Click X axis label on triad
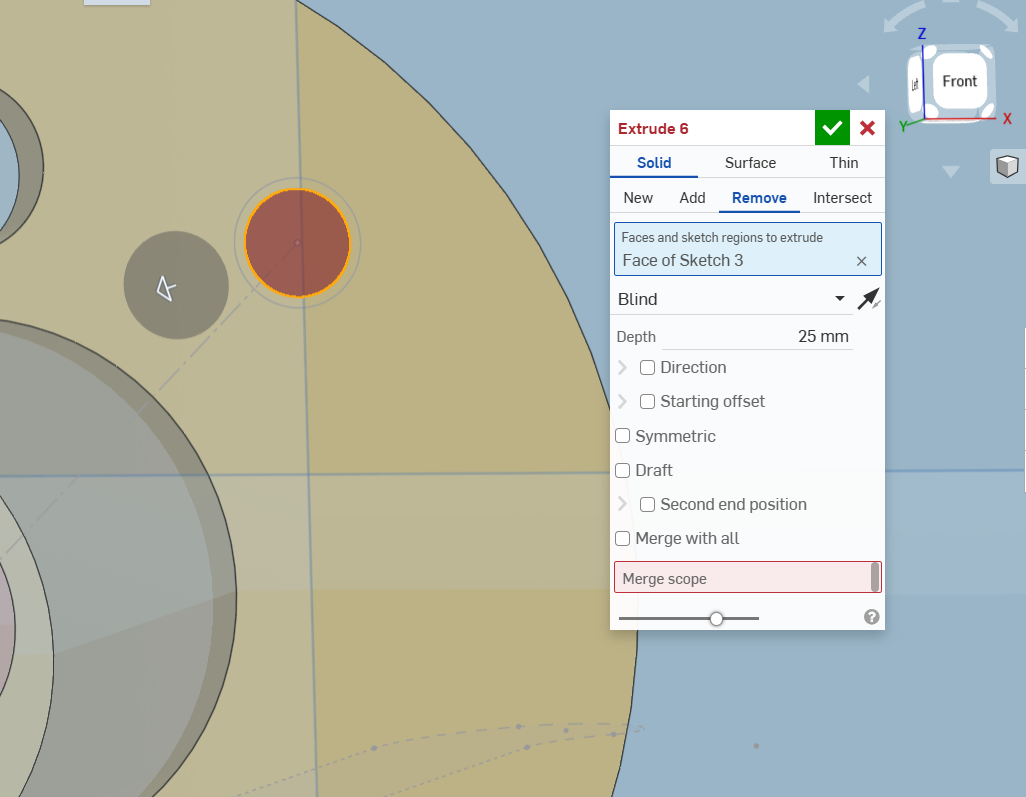The height and width of the screenshot is (797, 1026). tap(1007, 119)
